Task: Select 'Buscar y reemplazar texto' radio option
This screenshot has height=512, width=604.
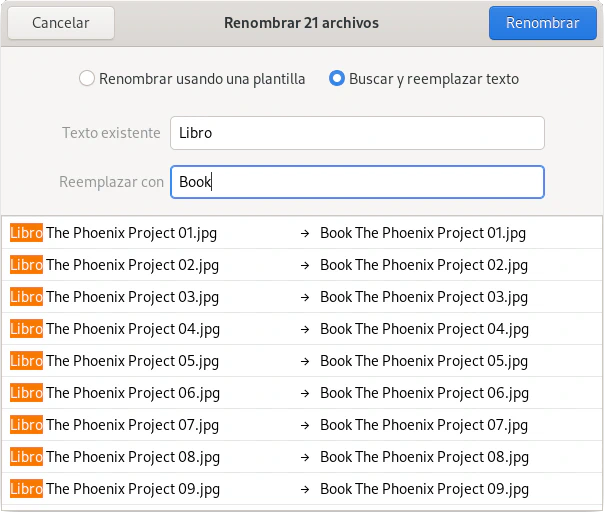Action: [338, 78]
